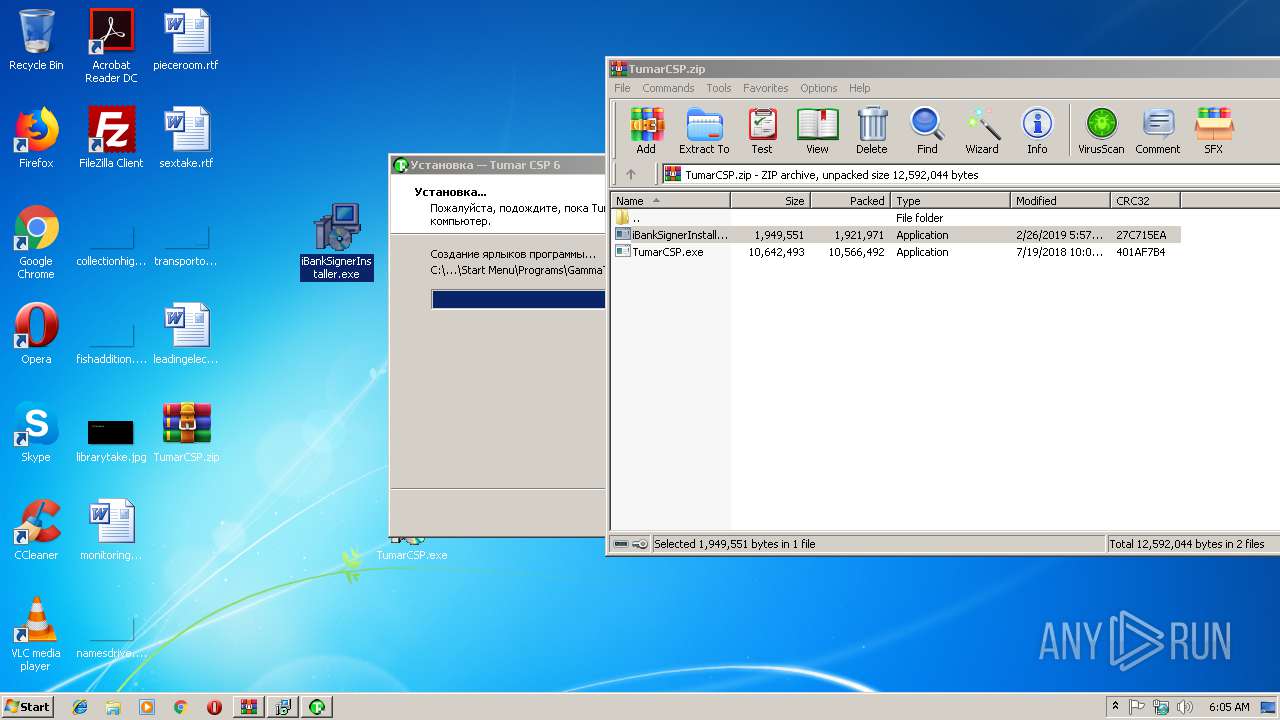Click the volume speaker tray icon

pos(1185,707)
